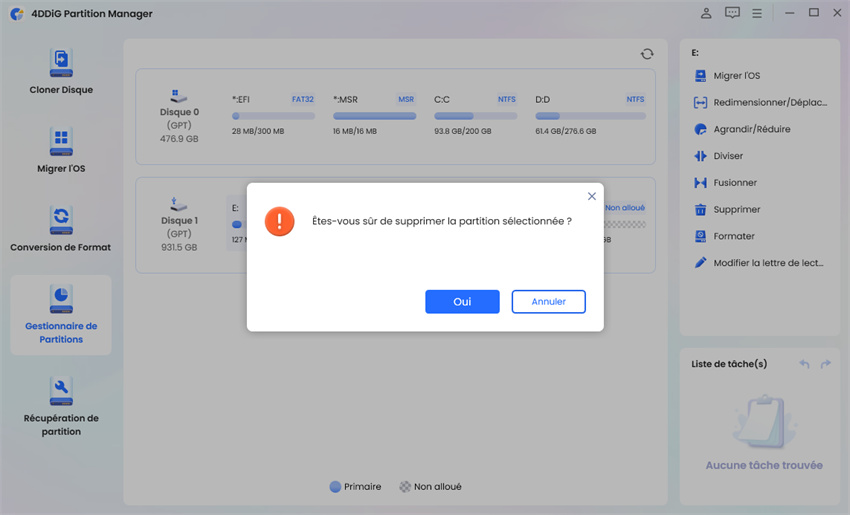Open the Migrer l'OS sidebar icon
The width and height of the screenshot is (850, 515).
(x=61, y=141)
